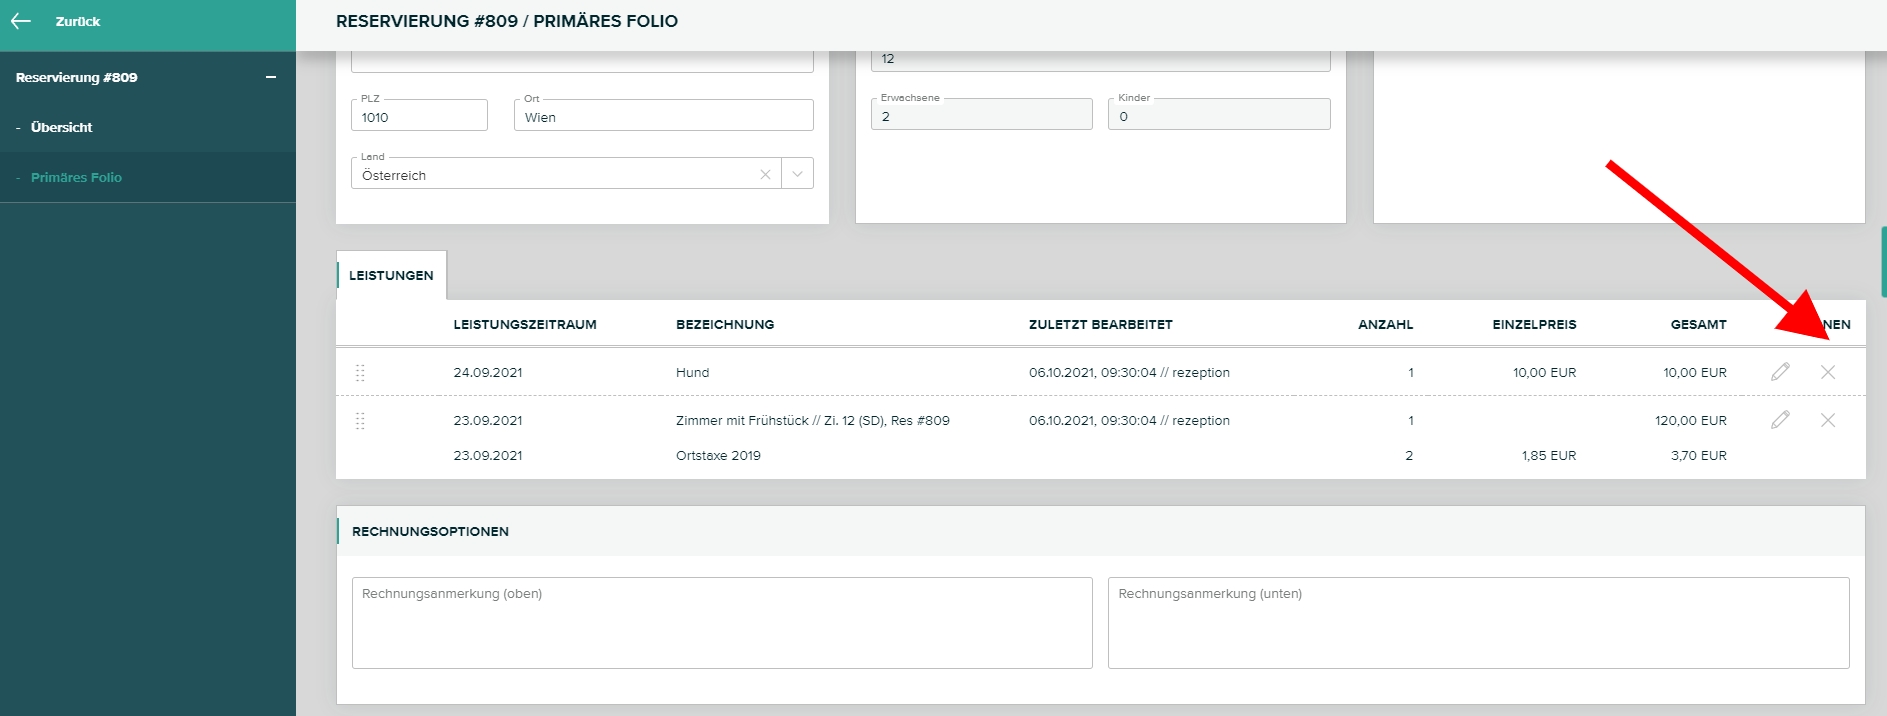
Task: Edit the Hund service row with pencil icon
Action: (1780, 372)
